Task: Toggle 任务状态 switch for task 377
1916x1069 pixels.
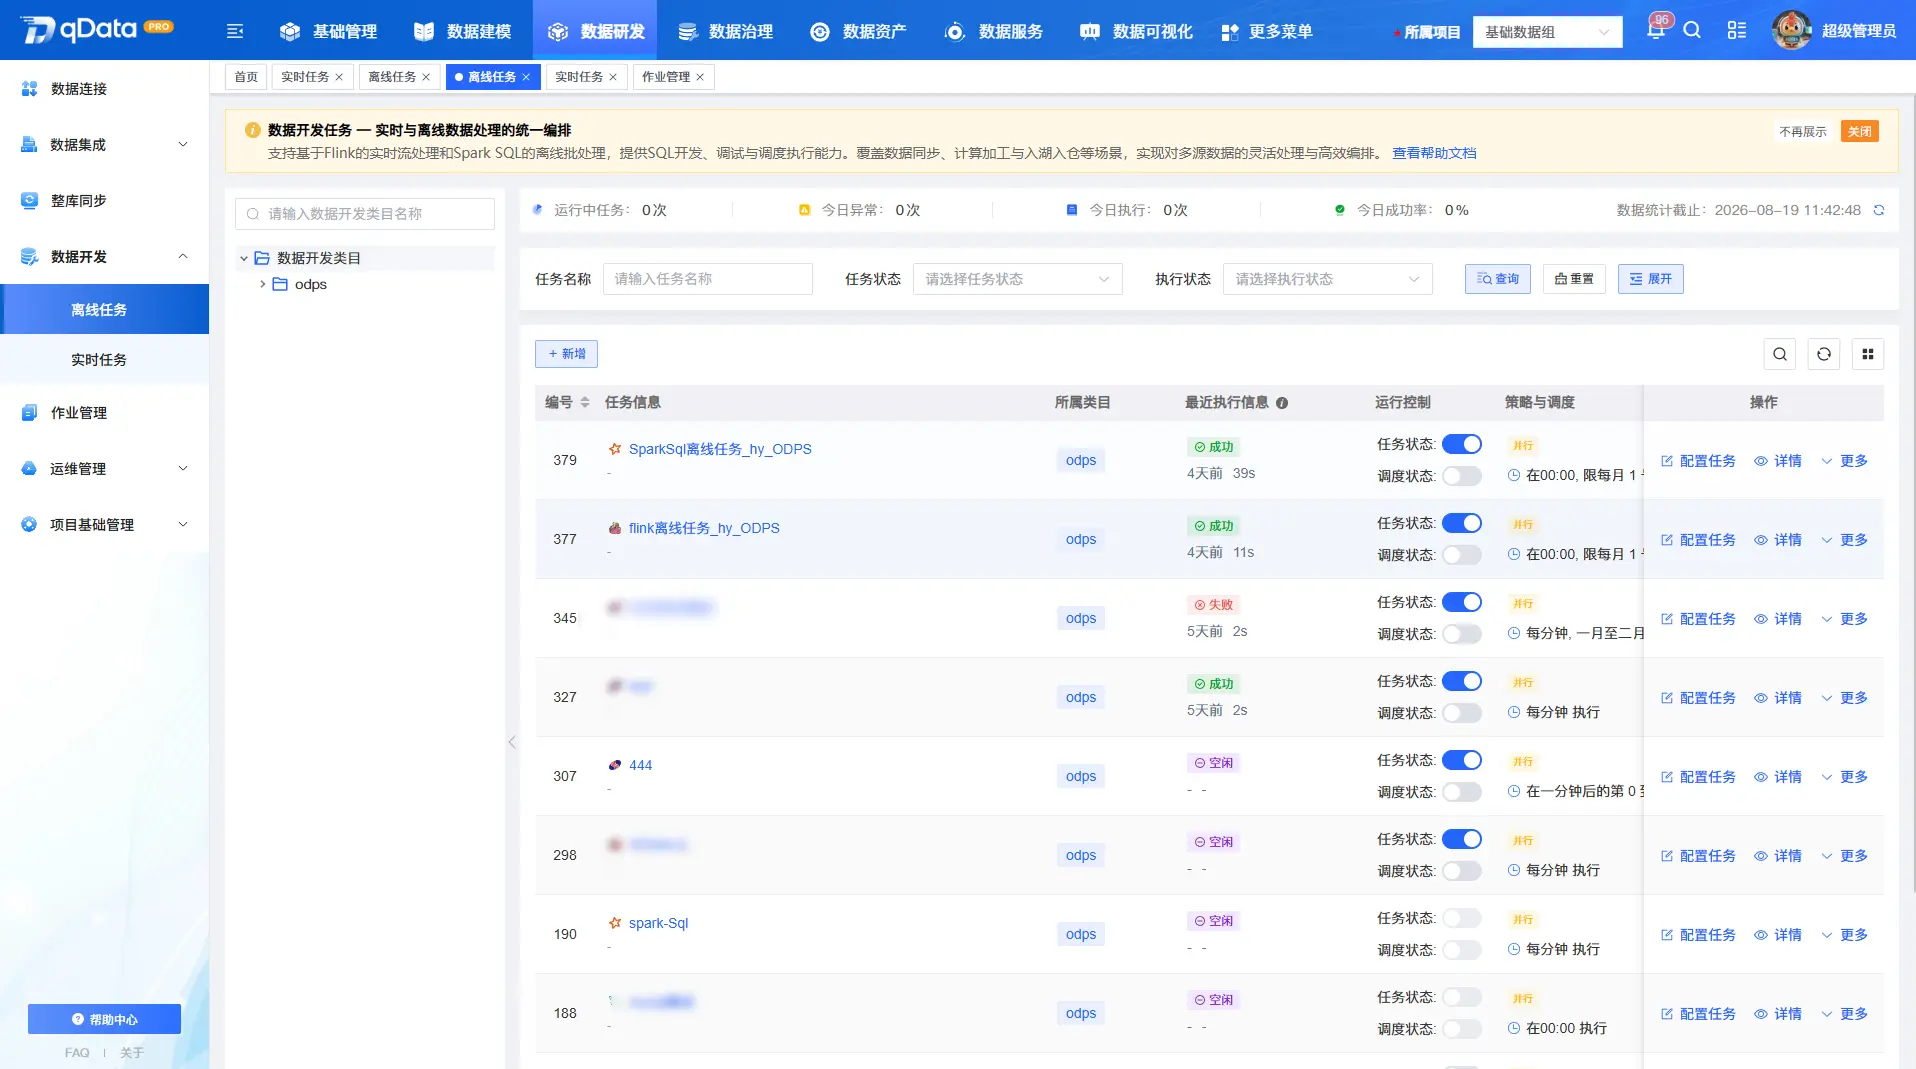Action: click(1461, 523)
